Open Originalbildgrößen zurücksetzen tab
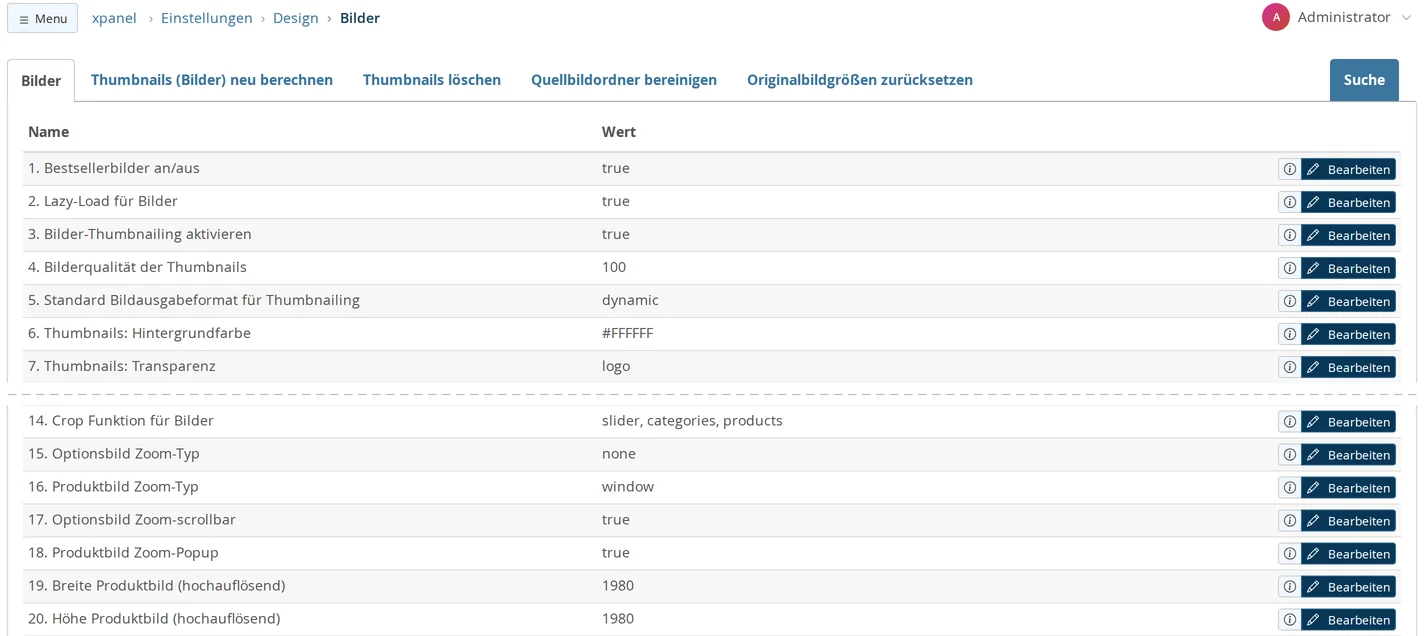The image size is (1424, 636). [x=860, y=80]
